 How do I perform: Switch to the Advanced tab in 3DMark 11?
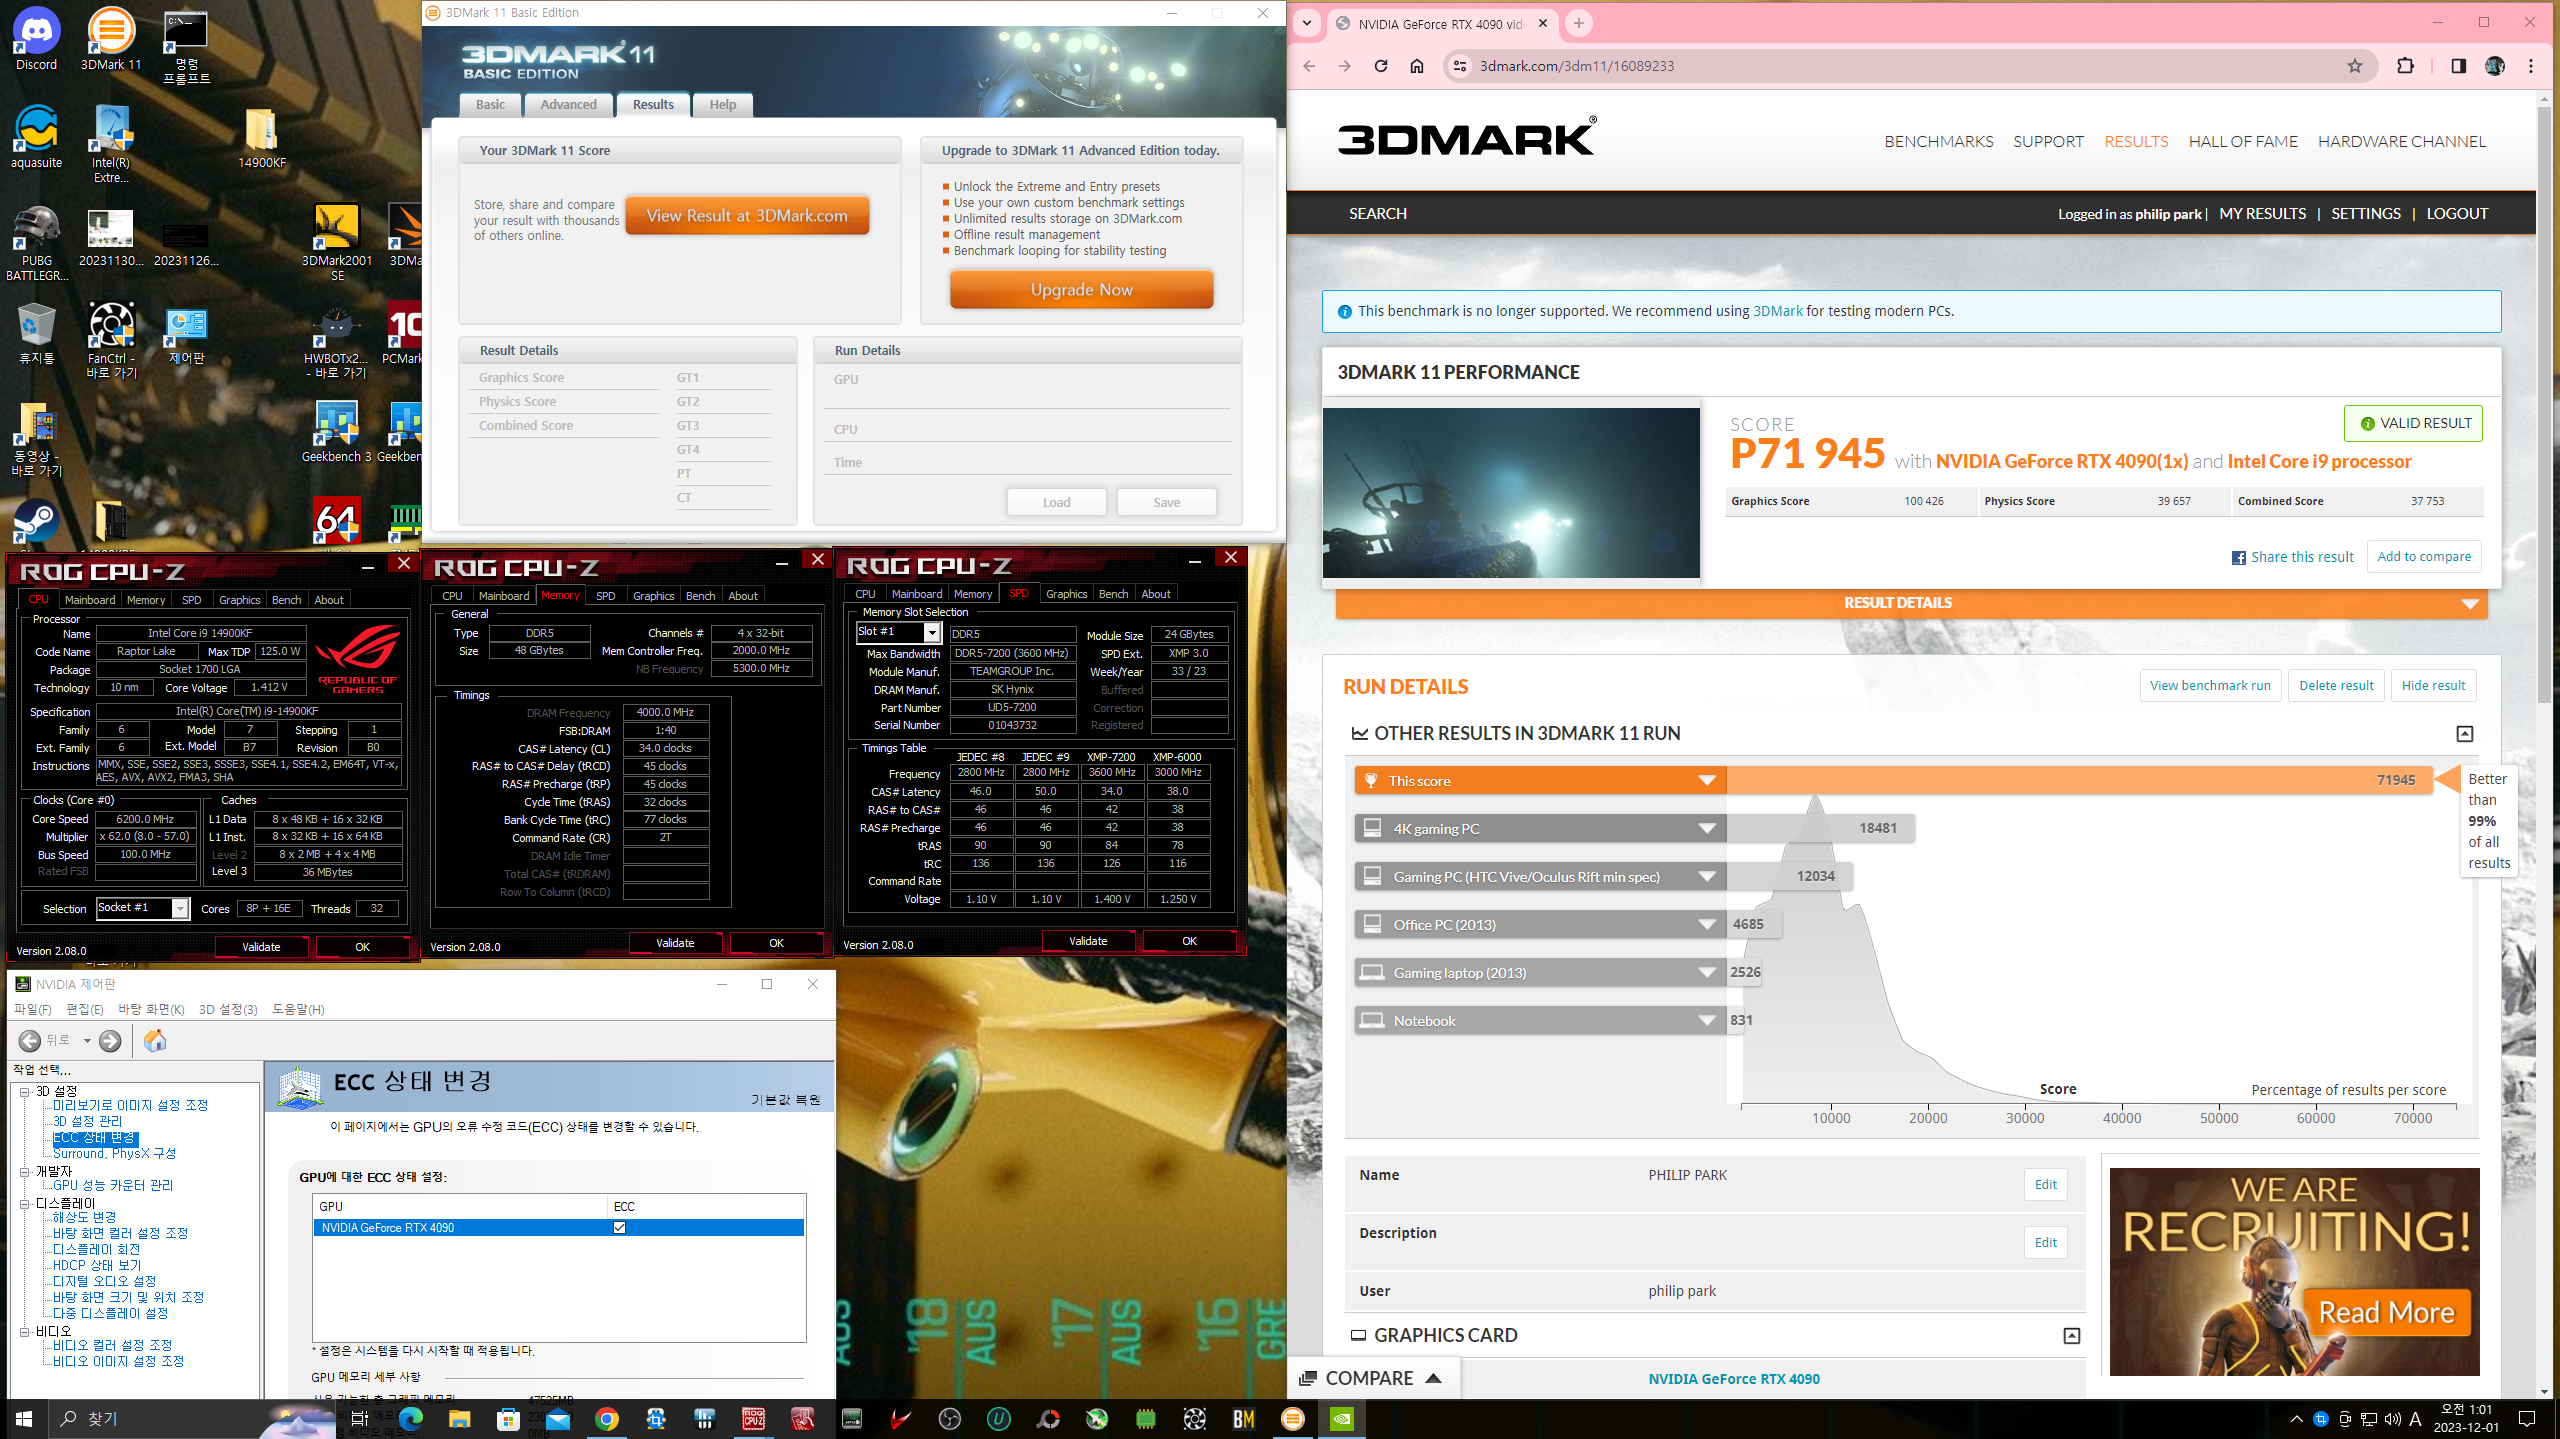[x=568, y=104]
